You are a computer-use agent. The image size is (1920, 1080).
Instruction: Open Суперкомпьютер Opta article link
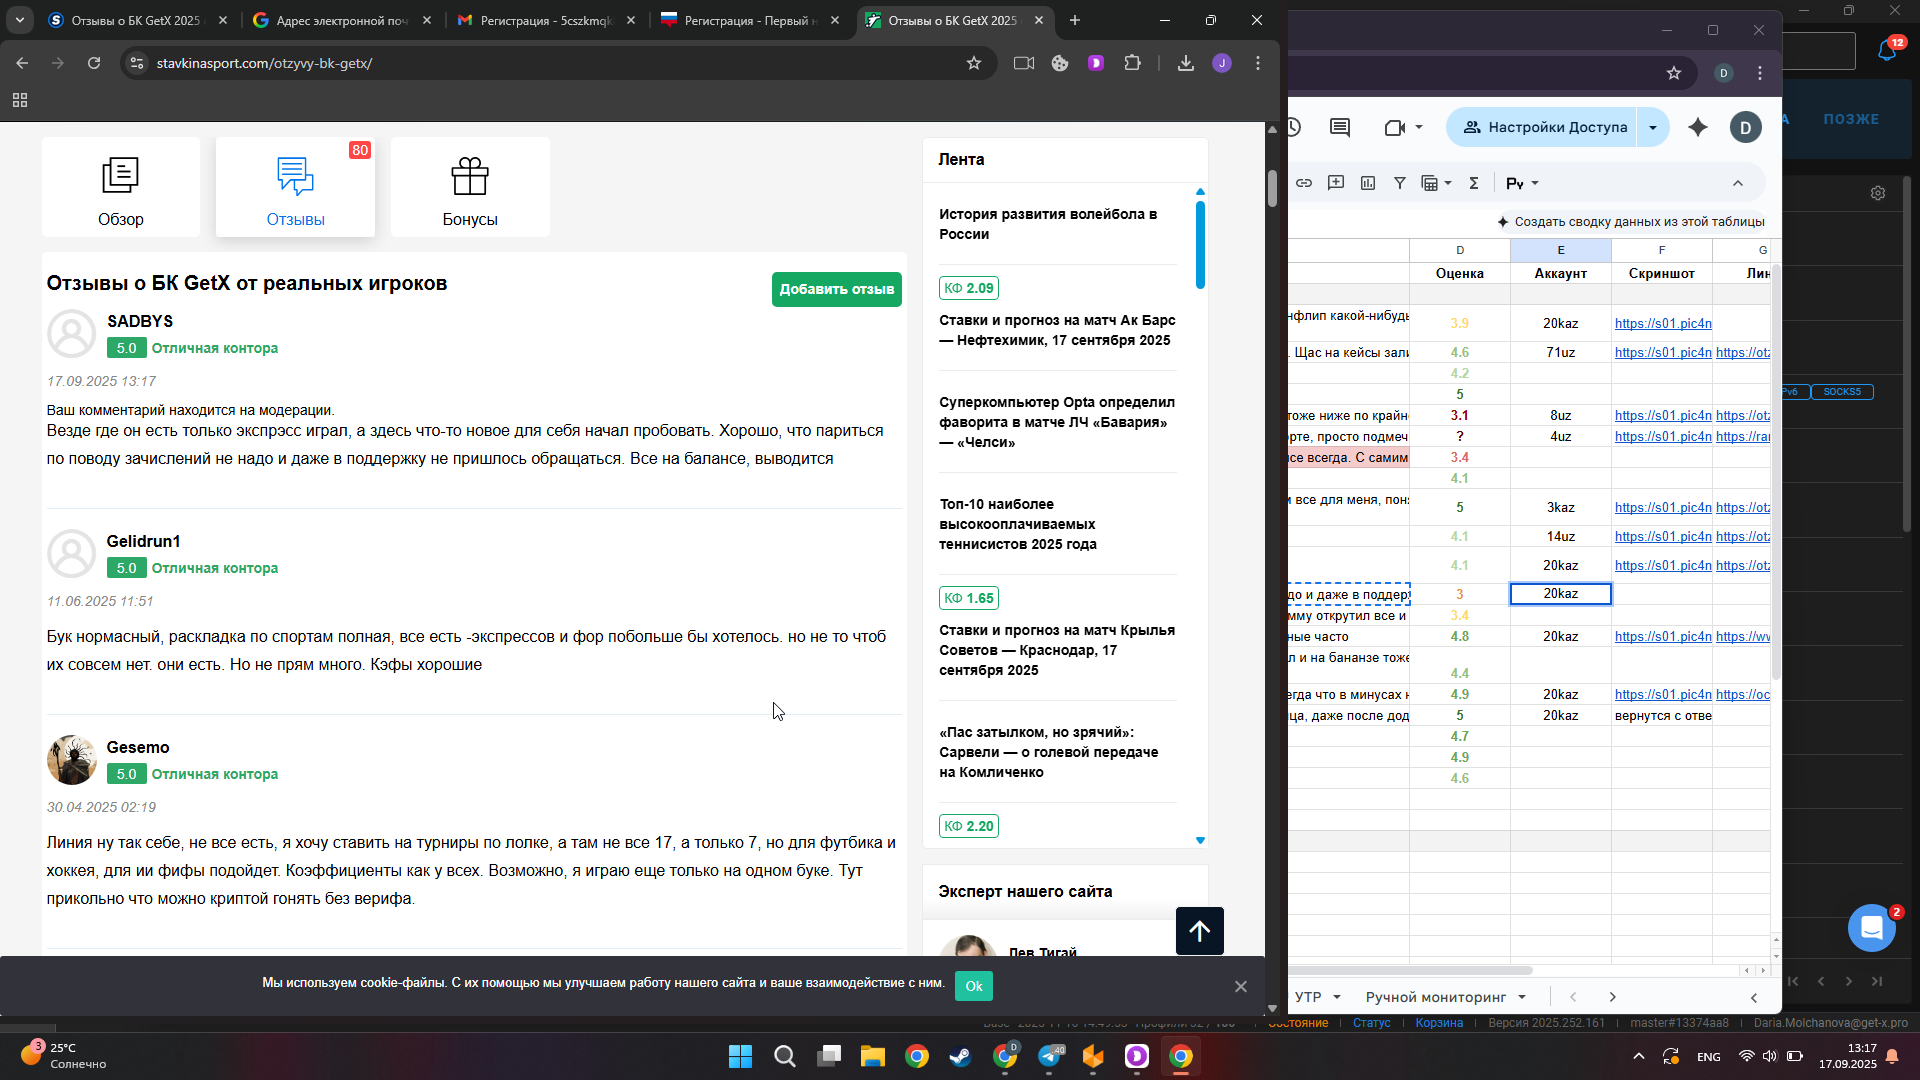(1057, 422)
